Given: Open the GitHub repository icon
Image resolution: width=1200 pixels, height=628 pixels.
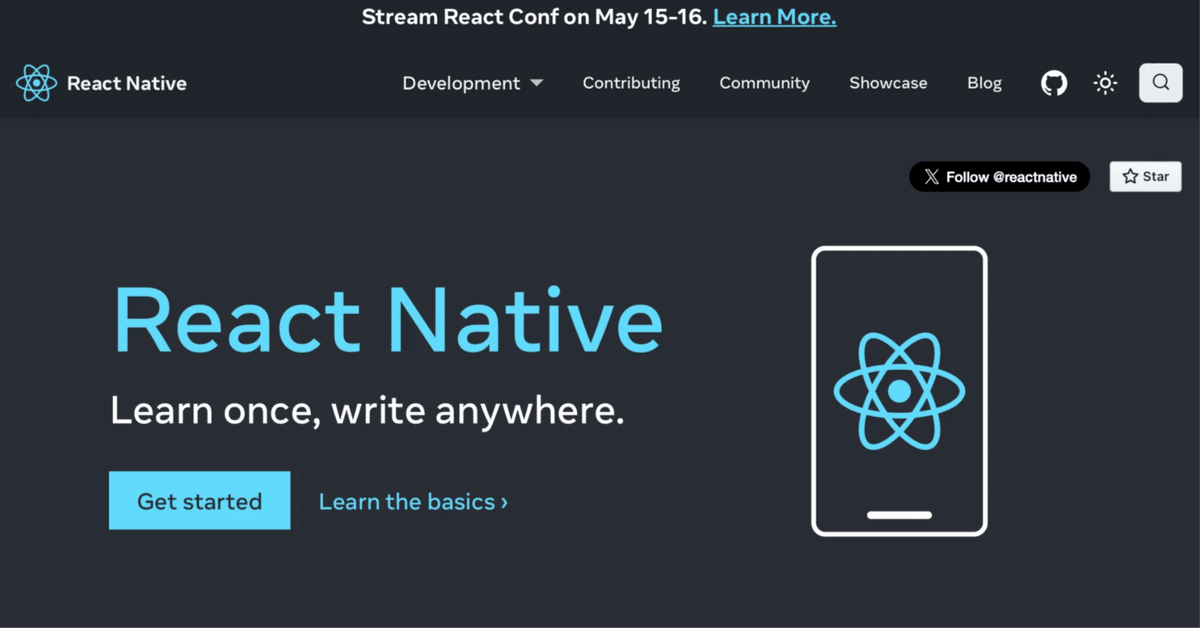Looking at the screenshot, I should click(x=1054, y=83).
